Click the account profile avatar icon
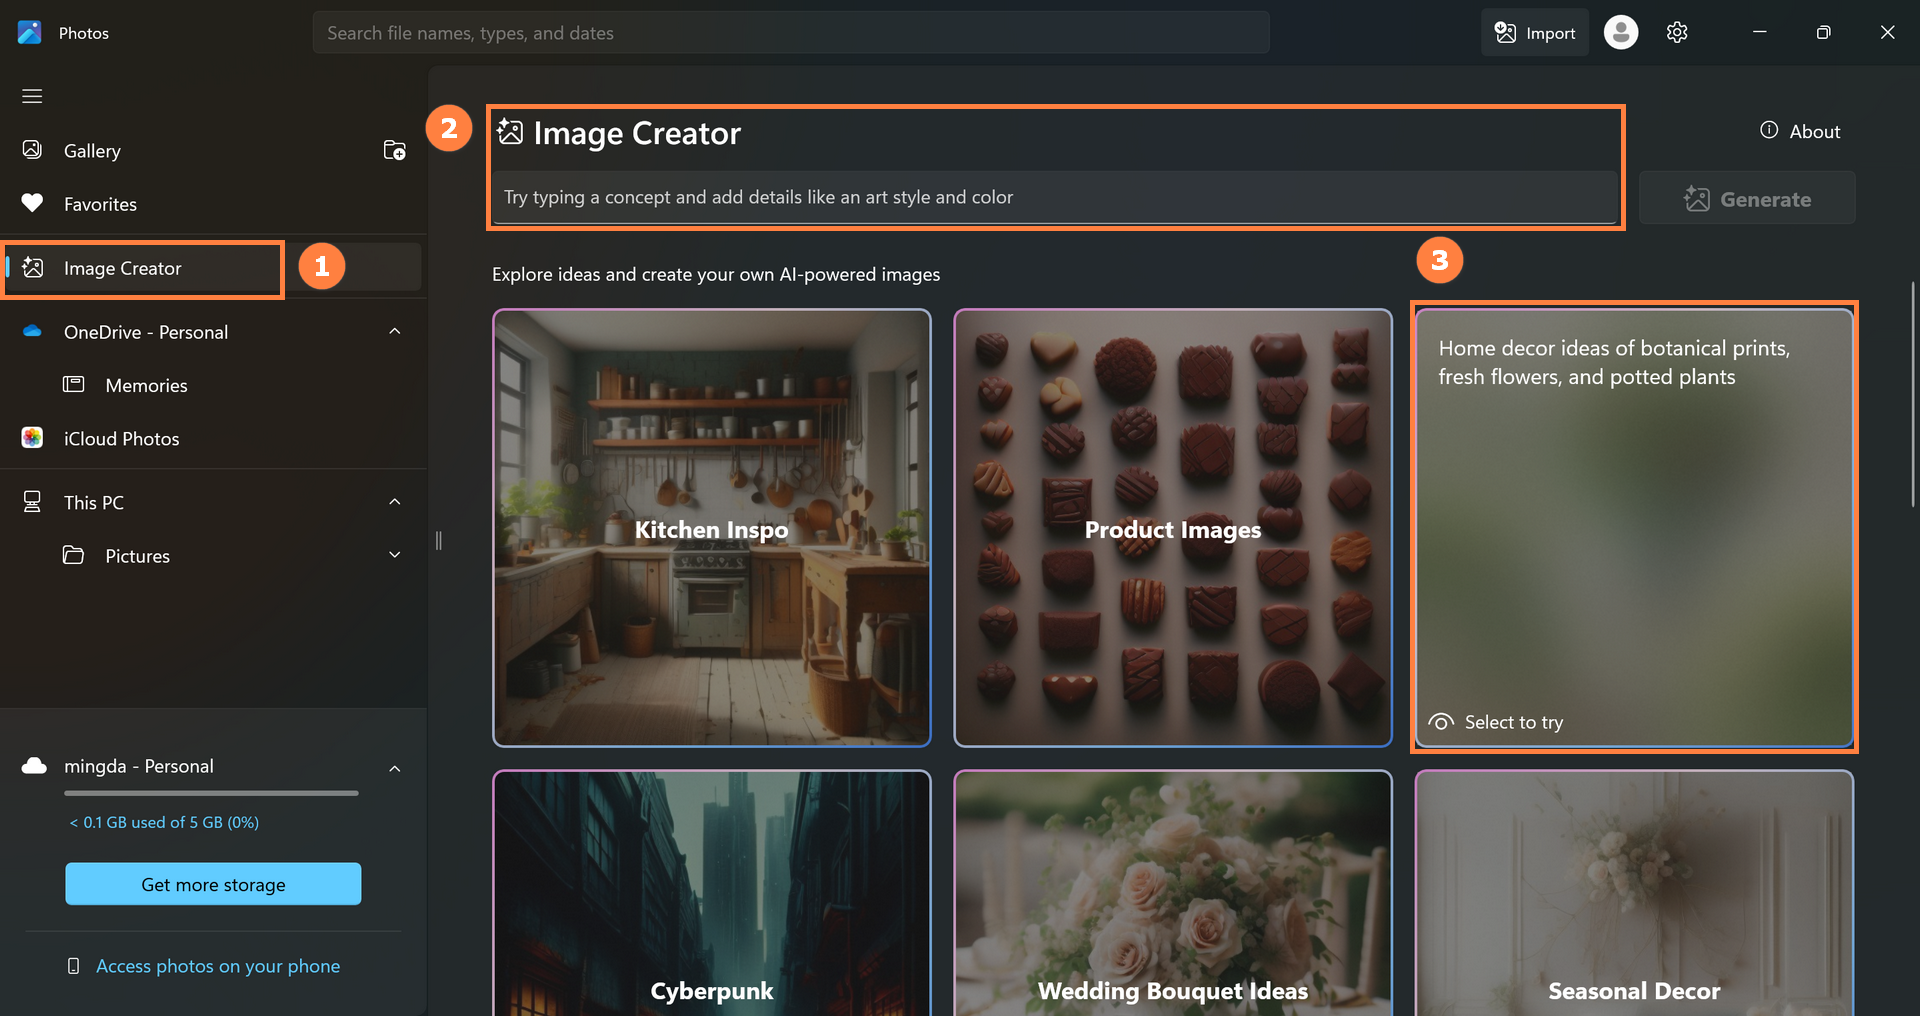Image resolution: width=1920 pixels, height=1016 pixels. coord(1620,33)
